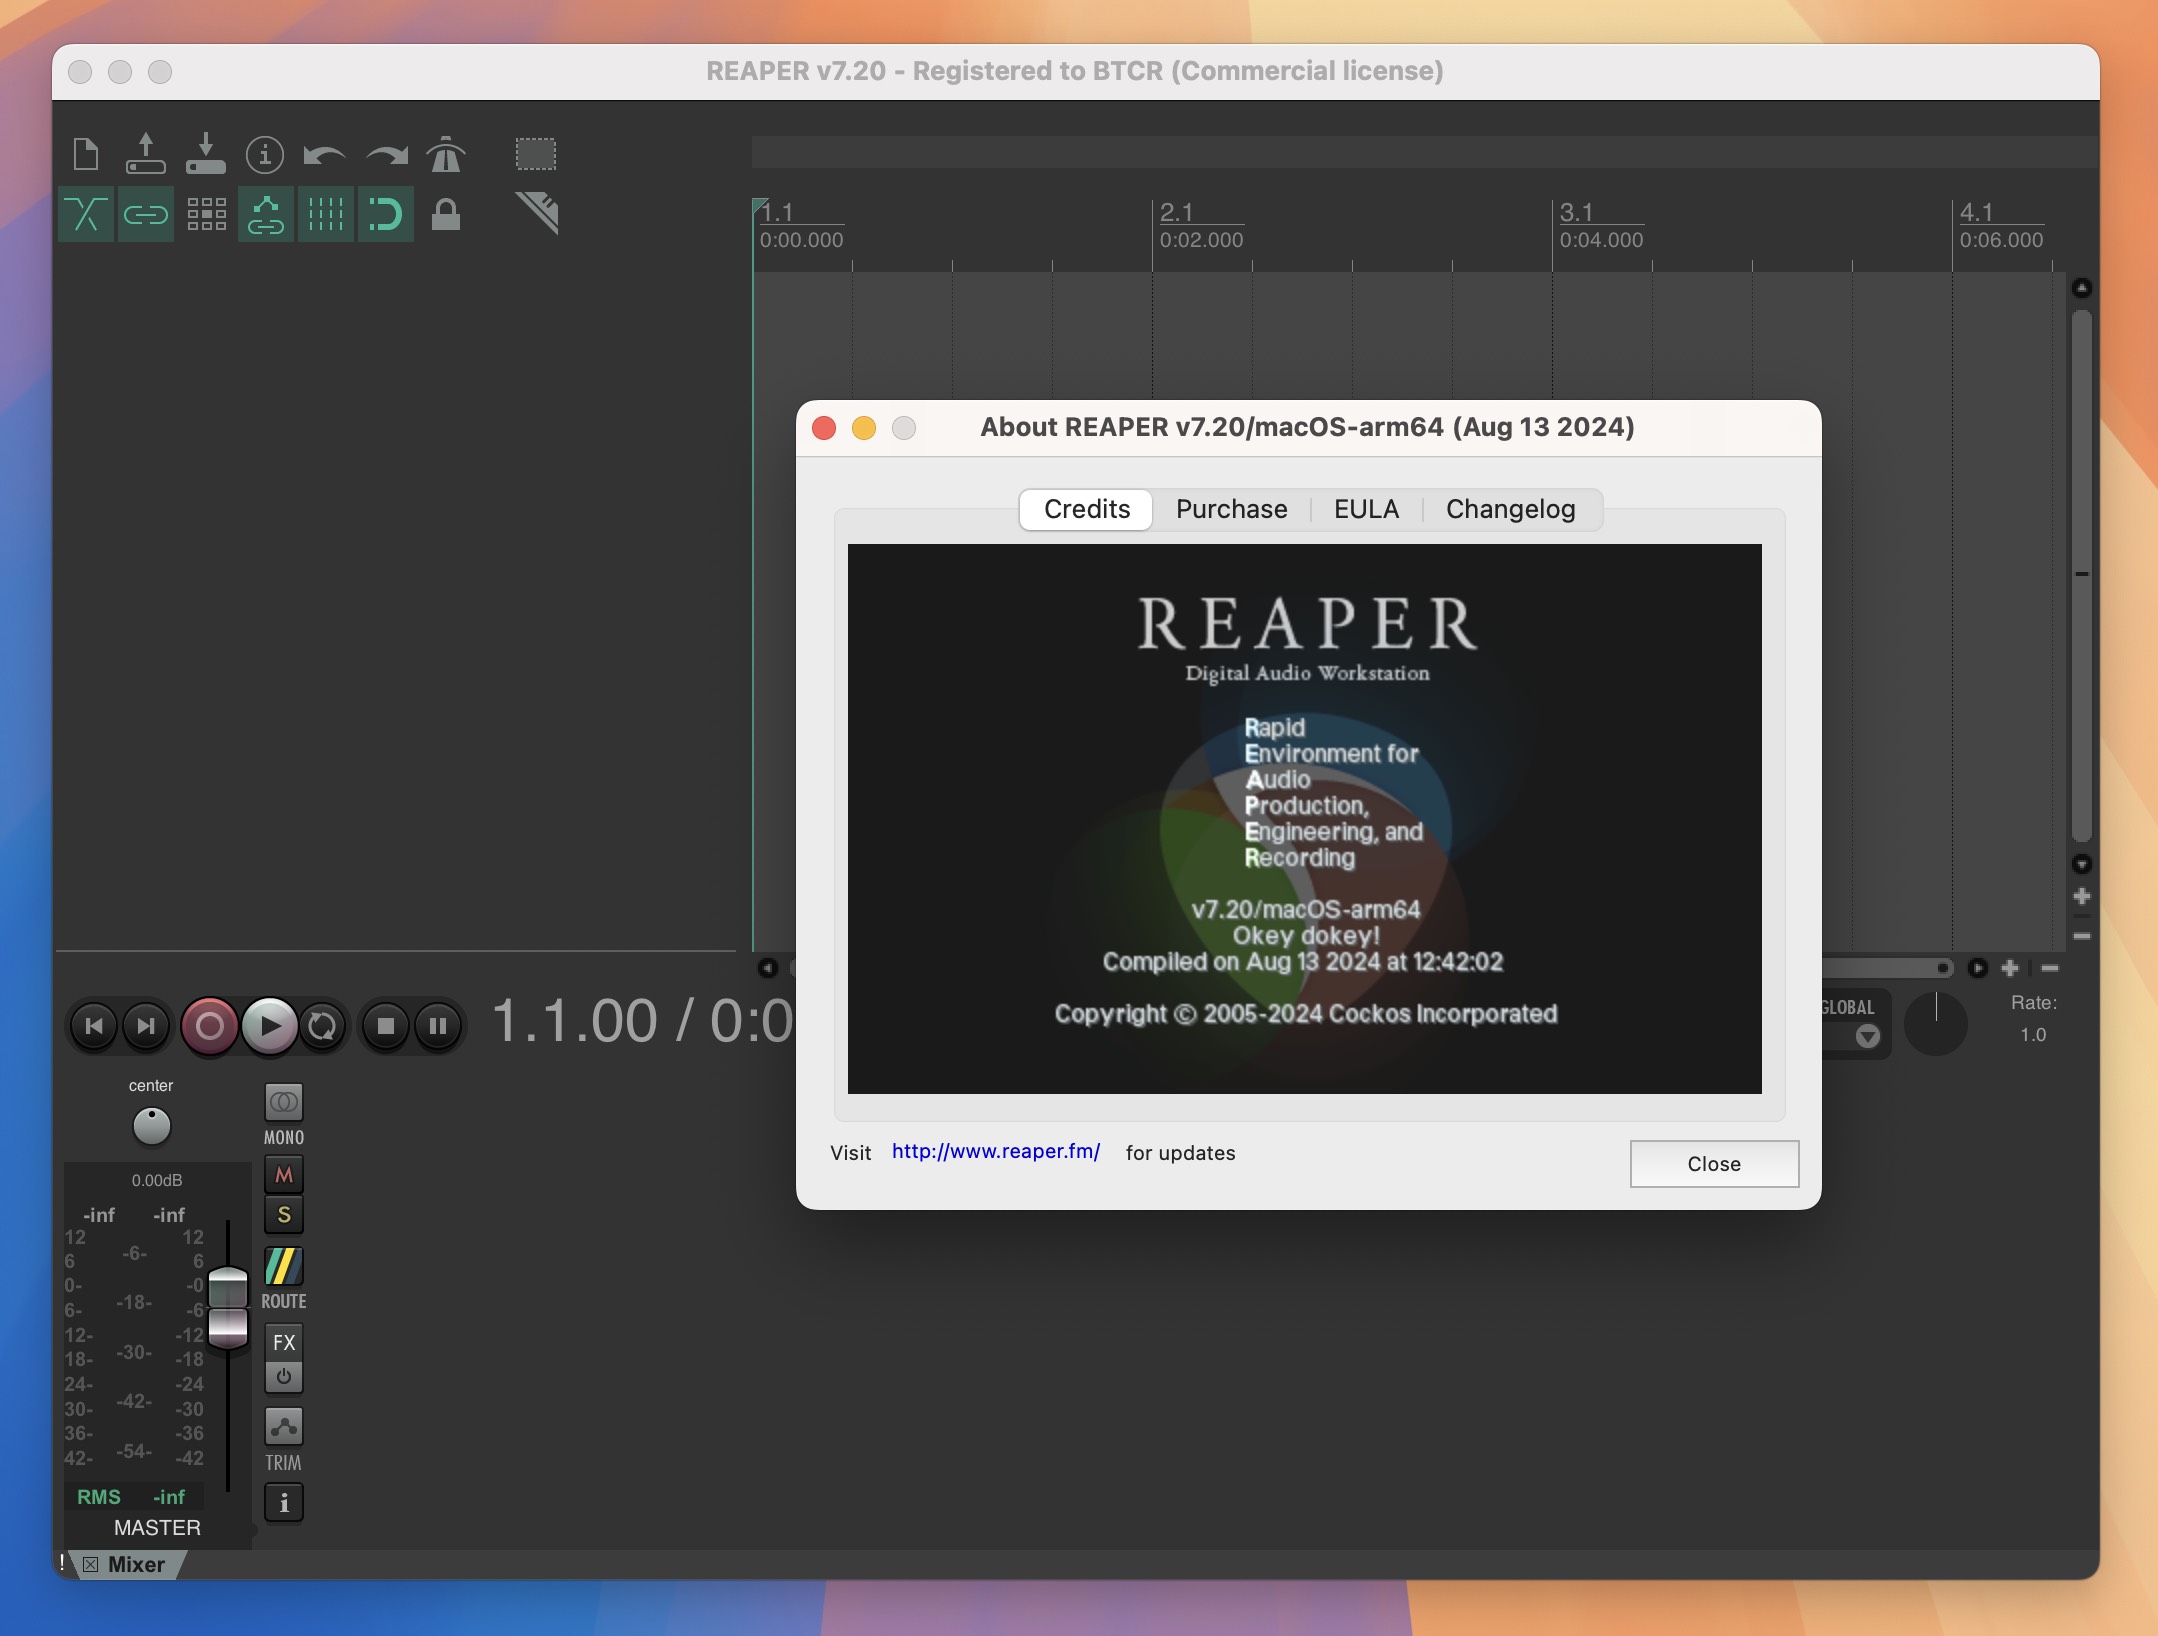Toggle the locking padlock icon
Viewport: 2158px width, 1636px height.
(x=446, y=214)
